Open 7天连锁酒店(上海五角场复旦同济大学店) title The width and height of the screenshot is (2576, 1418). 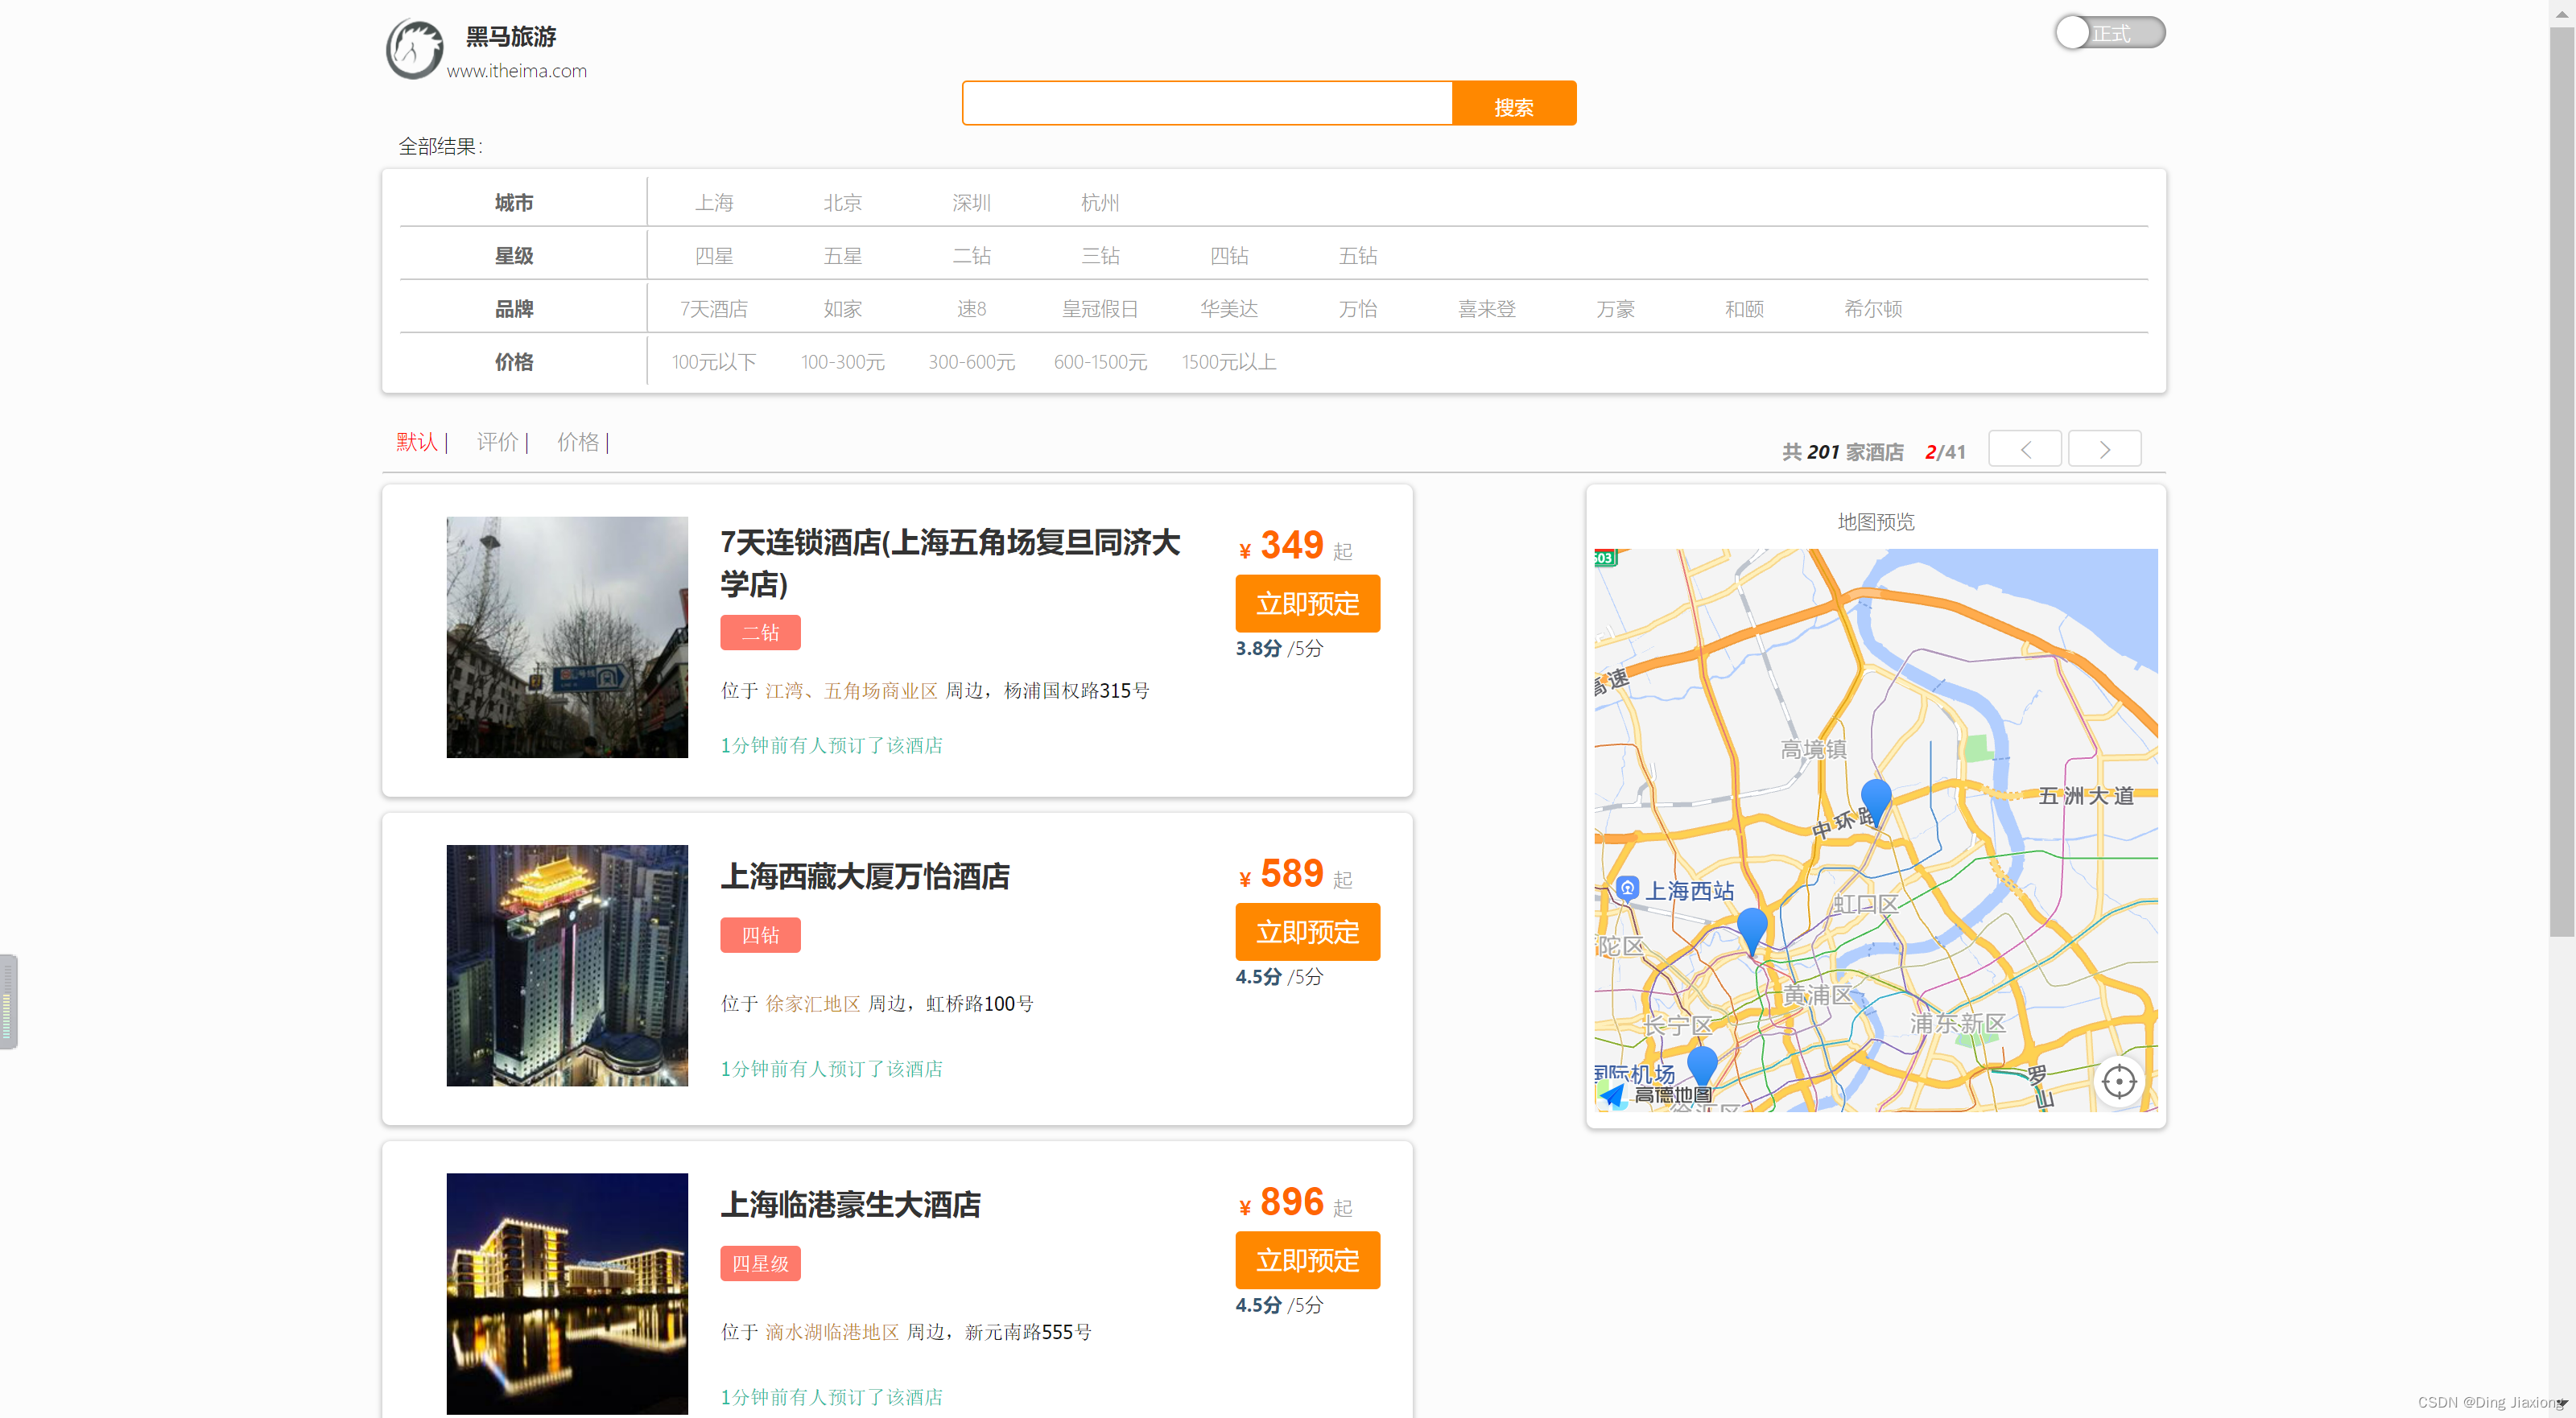950,563
